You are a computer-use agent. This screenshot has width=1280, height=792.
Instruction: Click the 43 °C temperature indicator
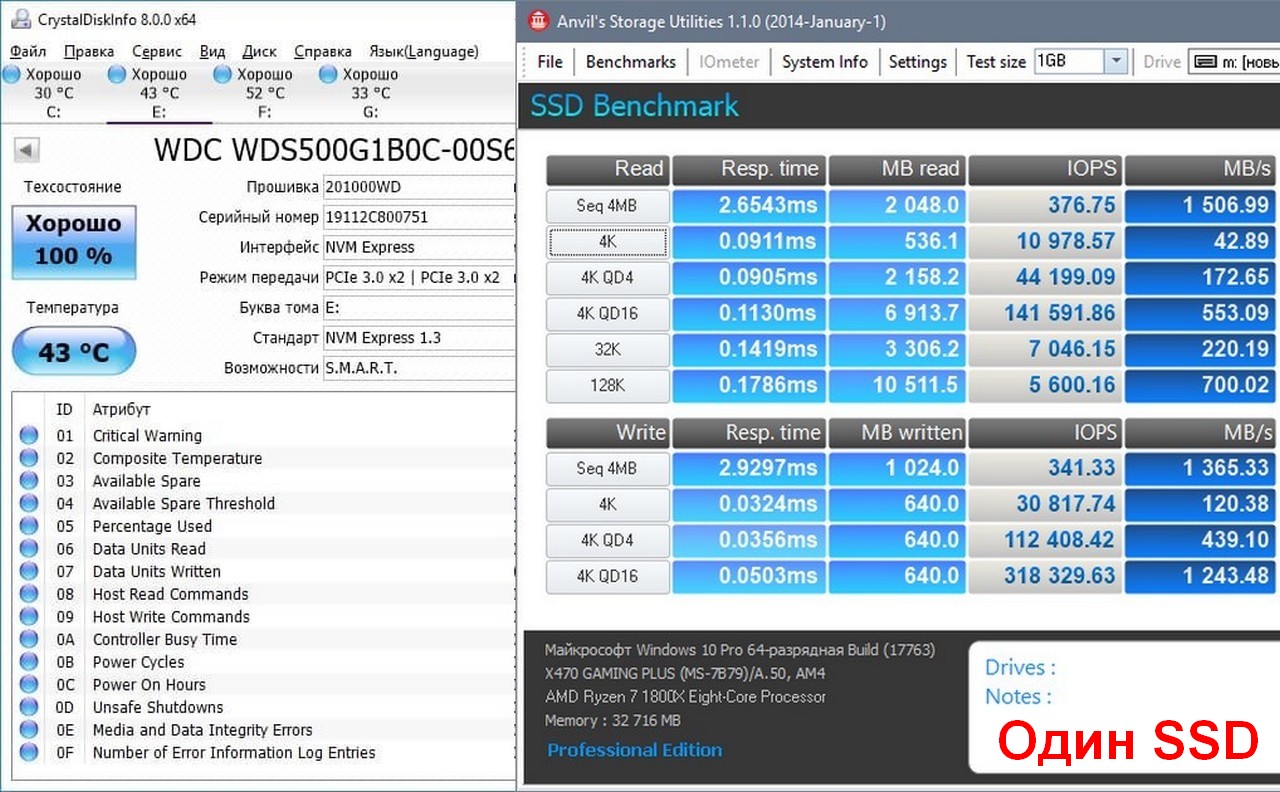point(74,352)
